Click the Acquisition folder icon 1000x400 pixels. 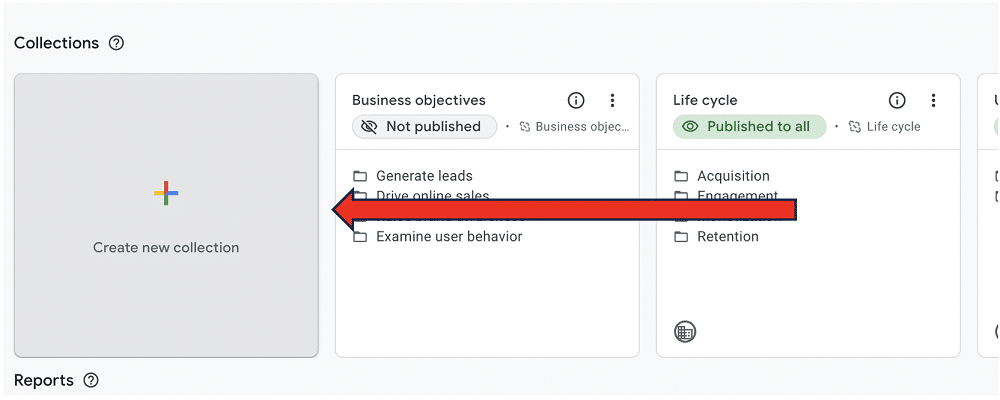(x=682, y=176)
